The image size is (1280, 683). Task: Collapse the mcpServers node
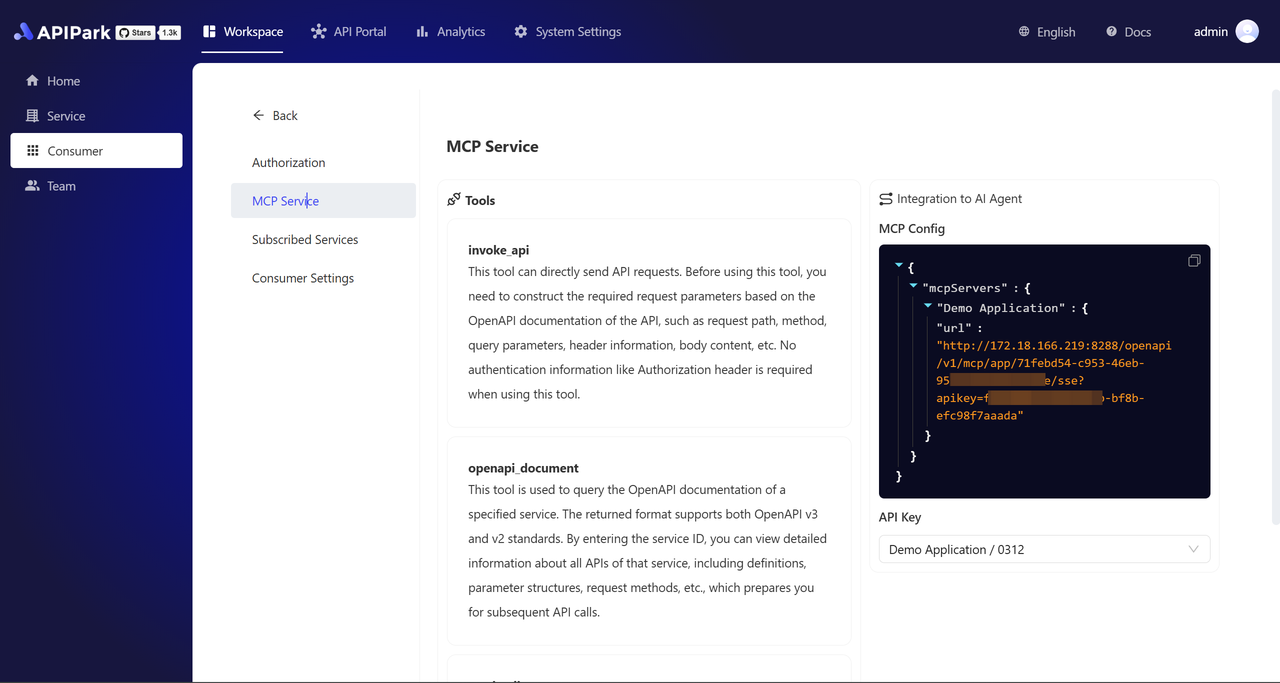click(x=914, y=287)
